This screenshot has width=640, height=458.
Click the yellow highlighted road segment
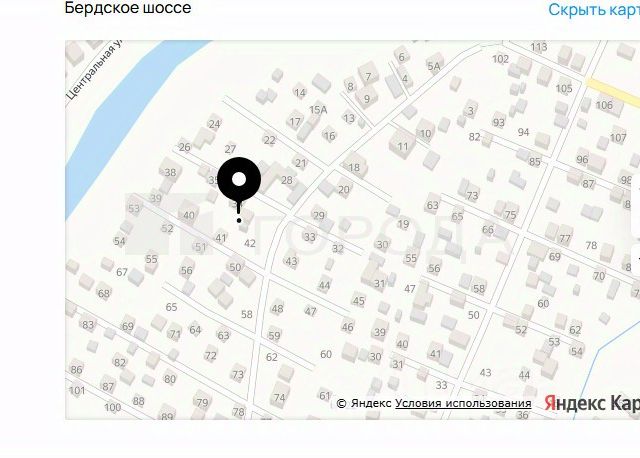612,91
